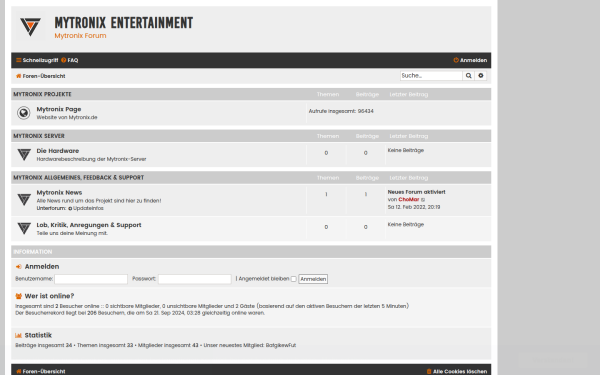The width and height of the screenshot is (600, 375).
Task: Enable the Angemeldet bleiben checkbox
Action: (293, 279)
